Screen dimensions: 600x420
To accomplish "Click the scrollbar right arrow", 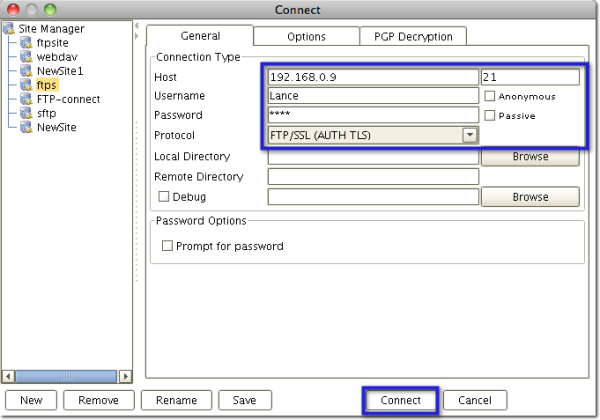I will 125,376.
